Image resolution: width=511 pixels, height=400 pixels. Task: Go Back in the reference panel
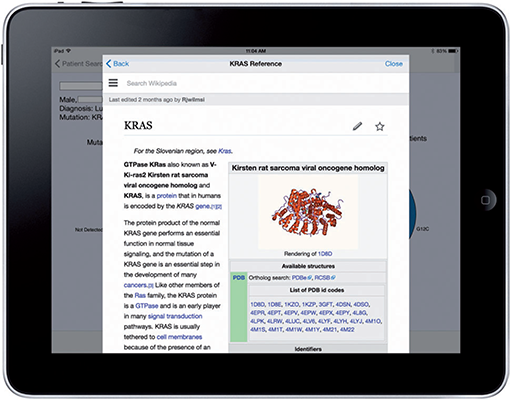(117, 64)
